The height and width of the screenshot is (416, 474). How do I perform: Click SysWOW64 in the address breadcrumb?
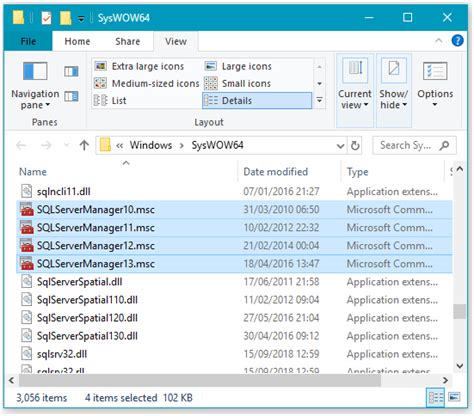click(217, 145)
